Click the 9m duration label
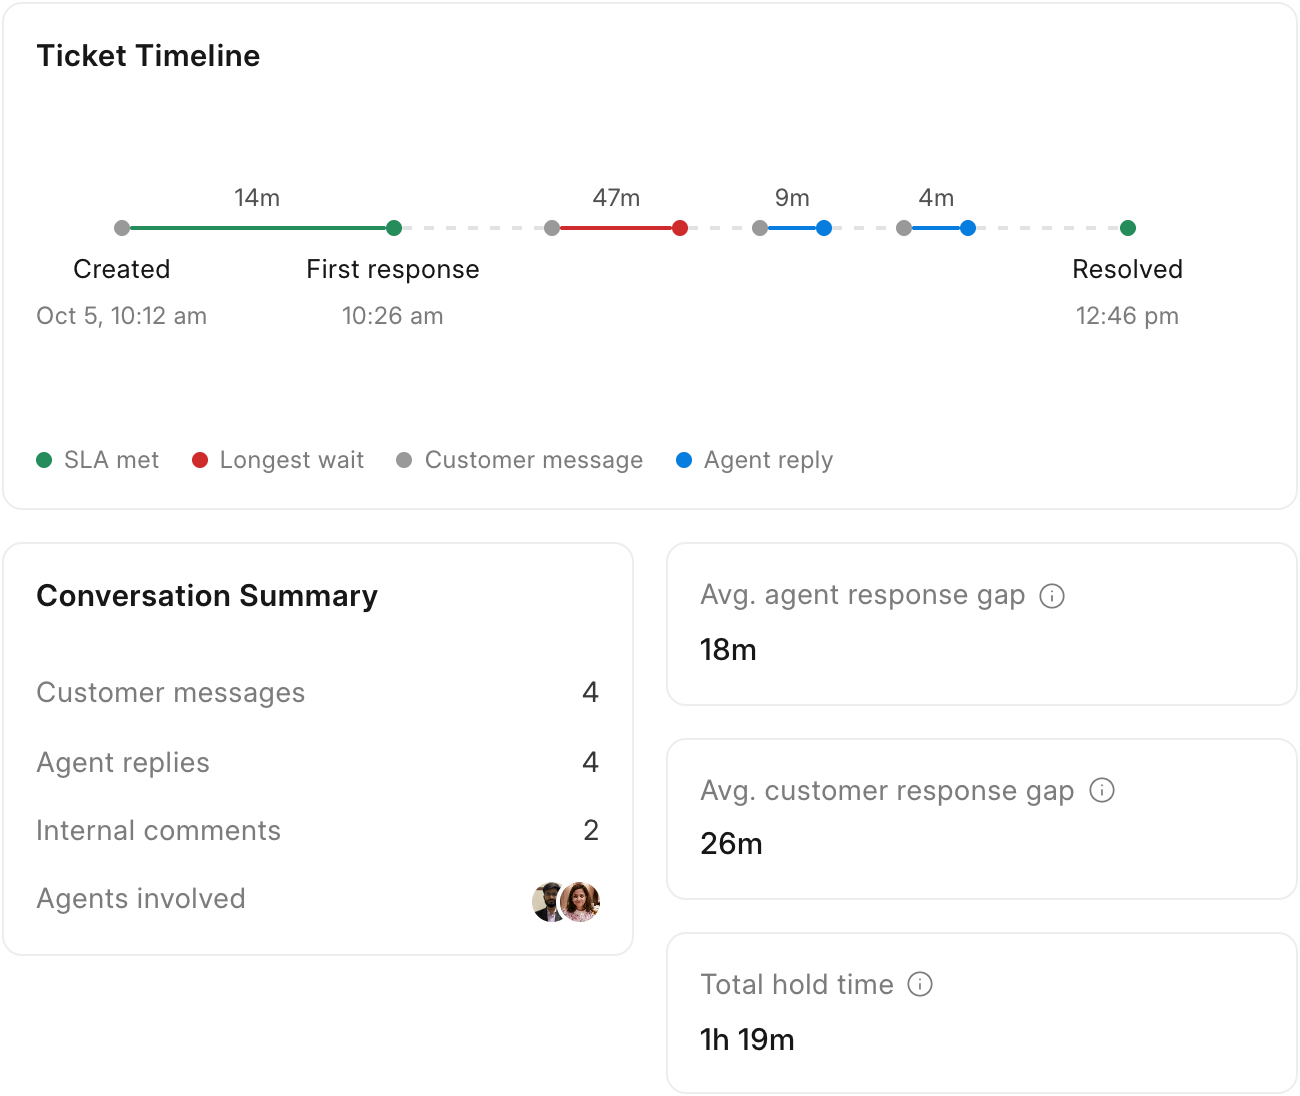This screenshot has height=1096, width=1300. [792, 198]
